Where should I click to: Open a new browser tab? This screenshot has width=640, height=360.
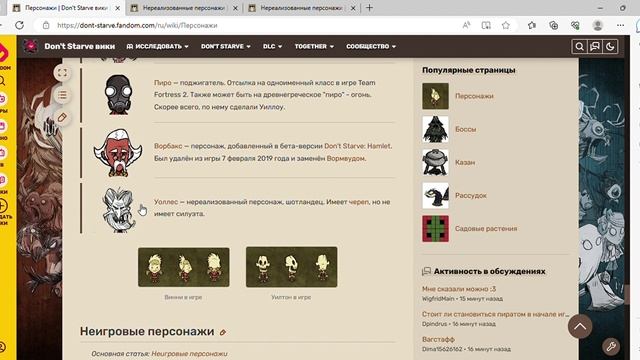click(x=369, y=8)
